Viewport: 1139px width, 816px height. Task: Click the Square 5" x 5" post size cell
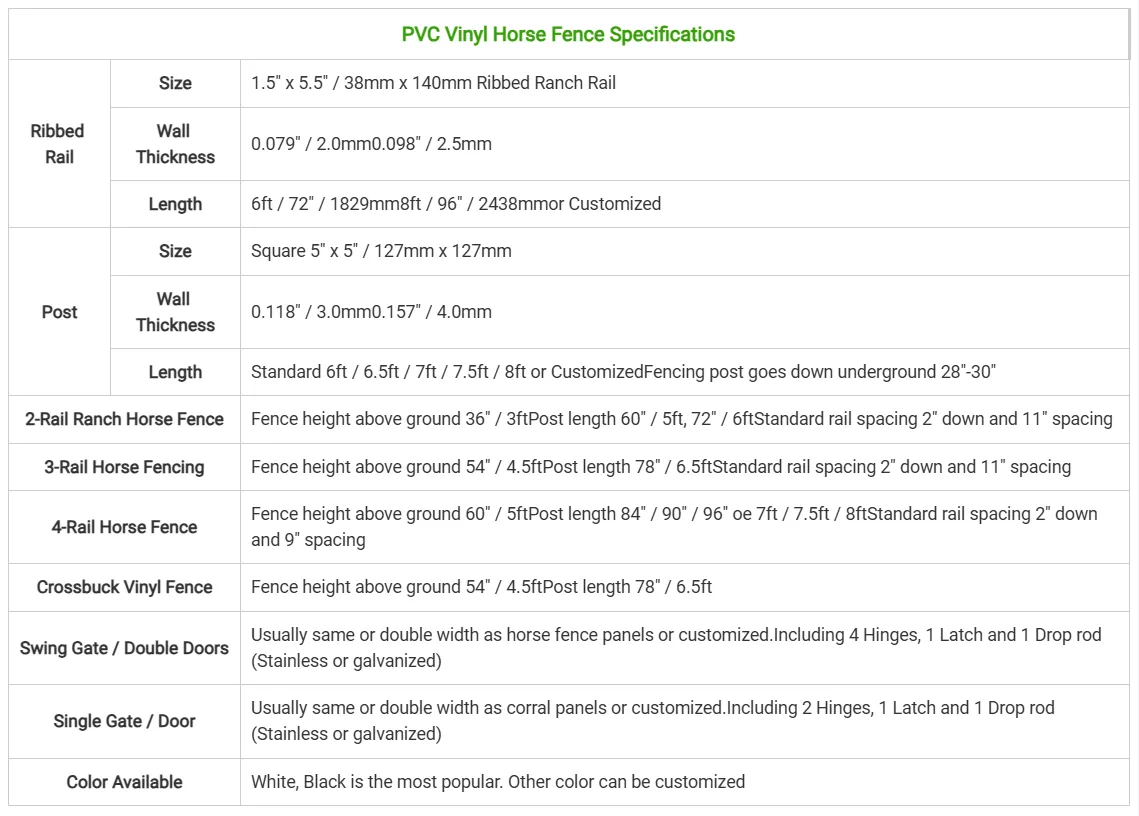coord(381,252)
